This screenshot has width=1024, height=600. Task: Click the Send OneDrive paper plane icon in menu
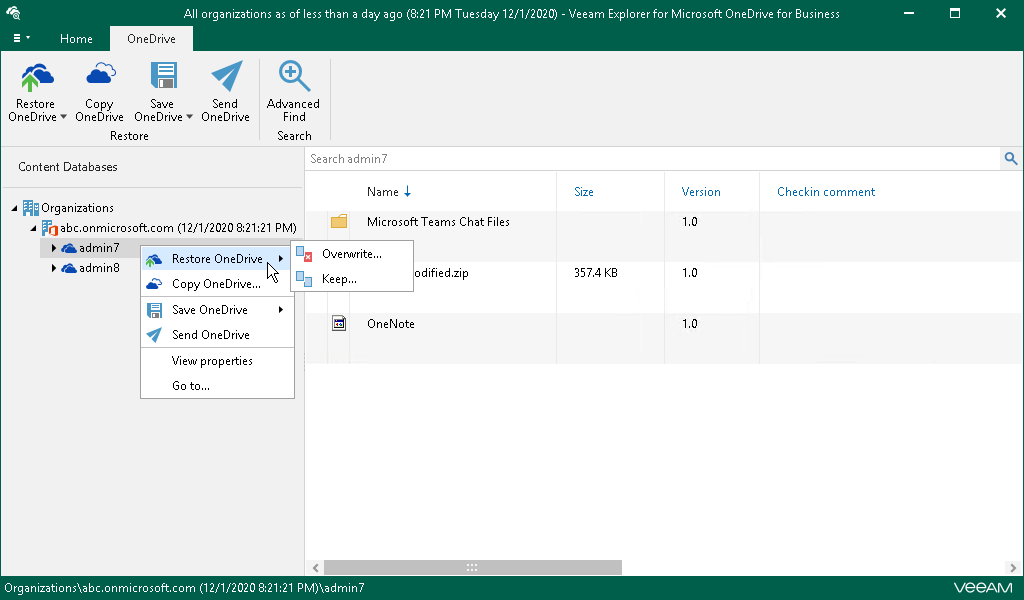point(154,335)
